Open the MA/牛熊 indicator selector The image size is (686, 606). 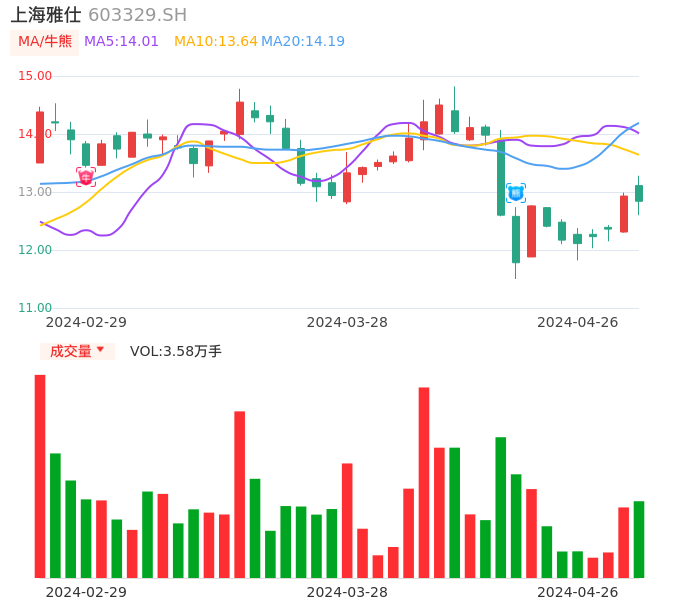click(45, 42)
